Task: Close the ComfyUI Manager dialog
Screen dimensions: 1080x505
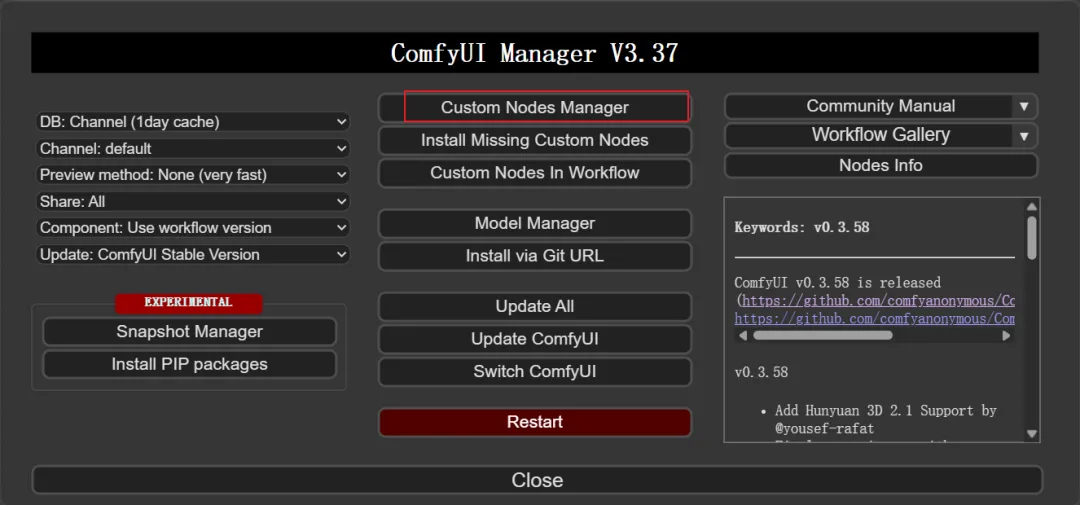Action: 537,480
